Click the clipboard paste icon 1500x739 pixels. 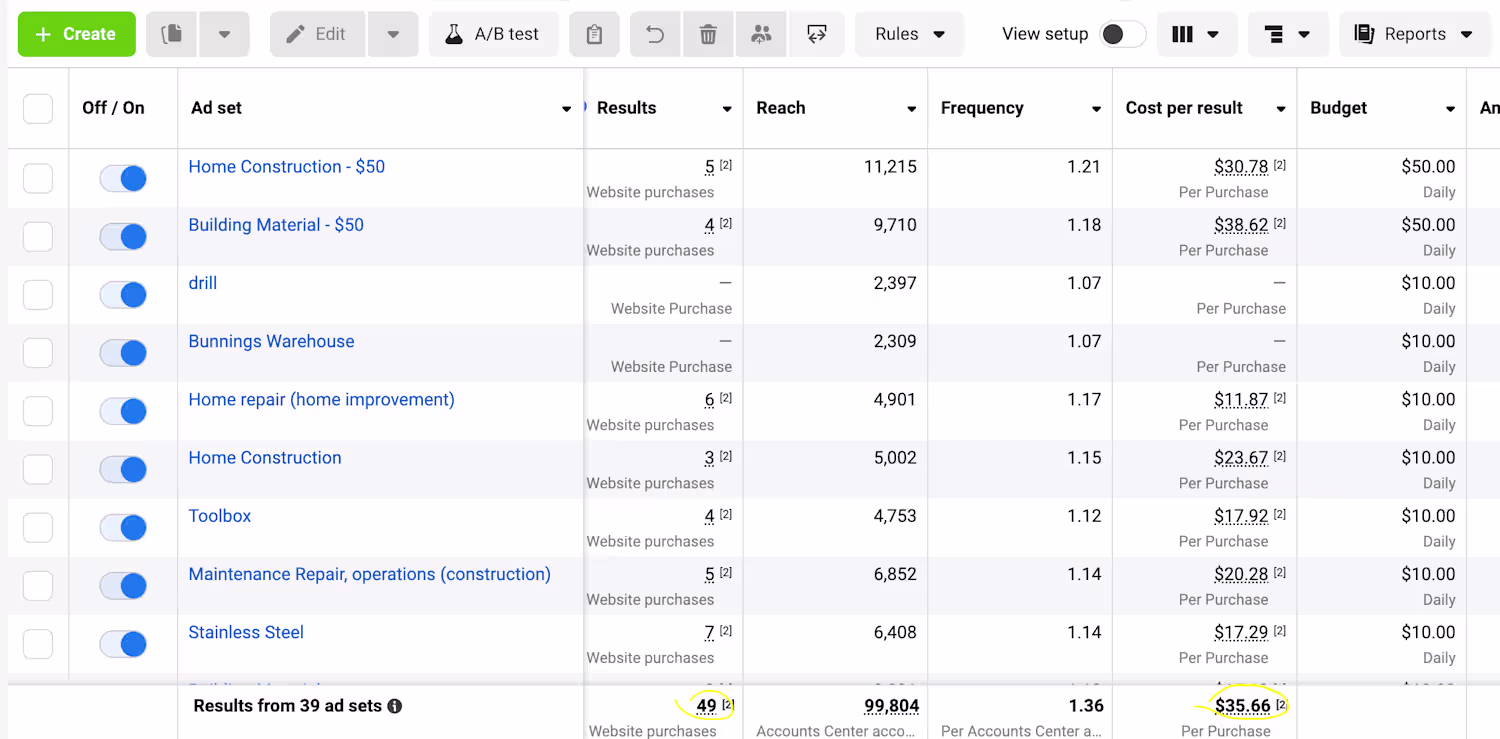pos(594,34)
